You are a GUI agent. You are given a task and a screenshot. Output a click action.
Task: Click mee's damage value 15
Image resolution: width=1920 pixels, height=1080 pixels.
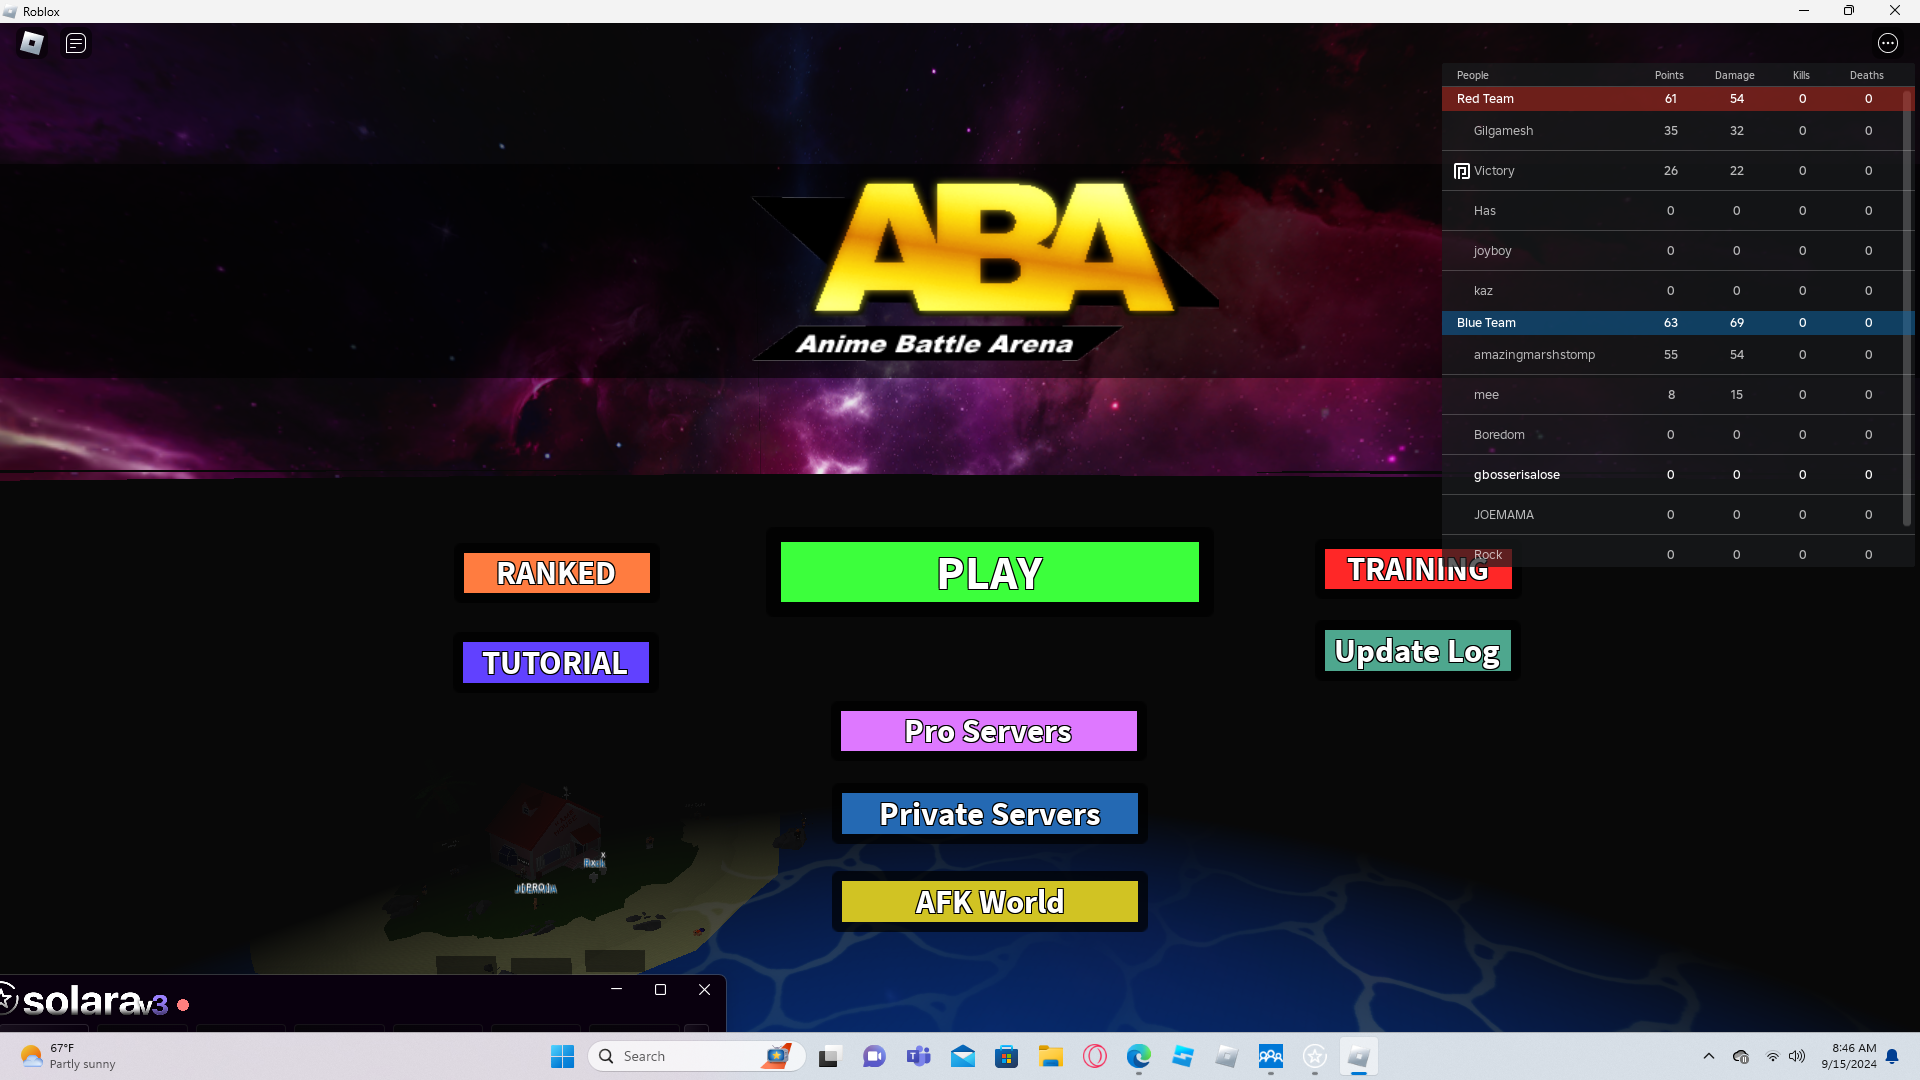point(1736,395)
